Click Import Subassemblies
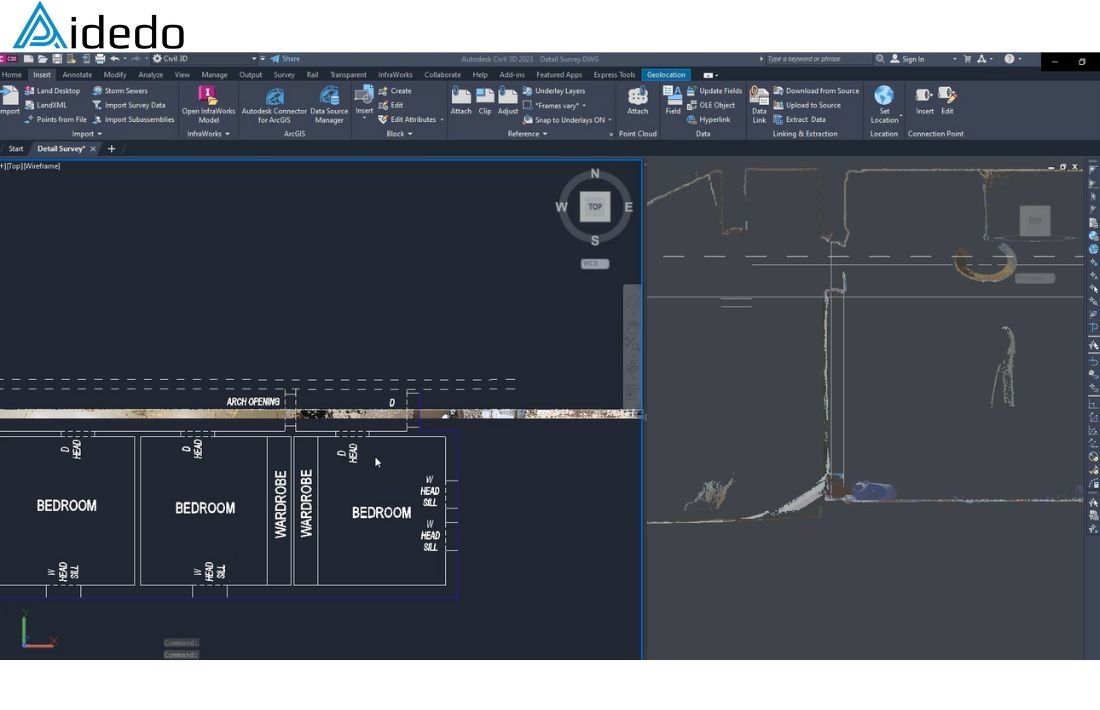 tap(133, 119)
